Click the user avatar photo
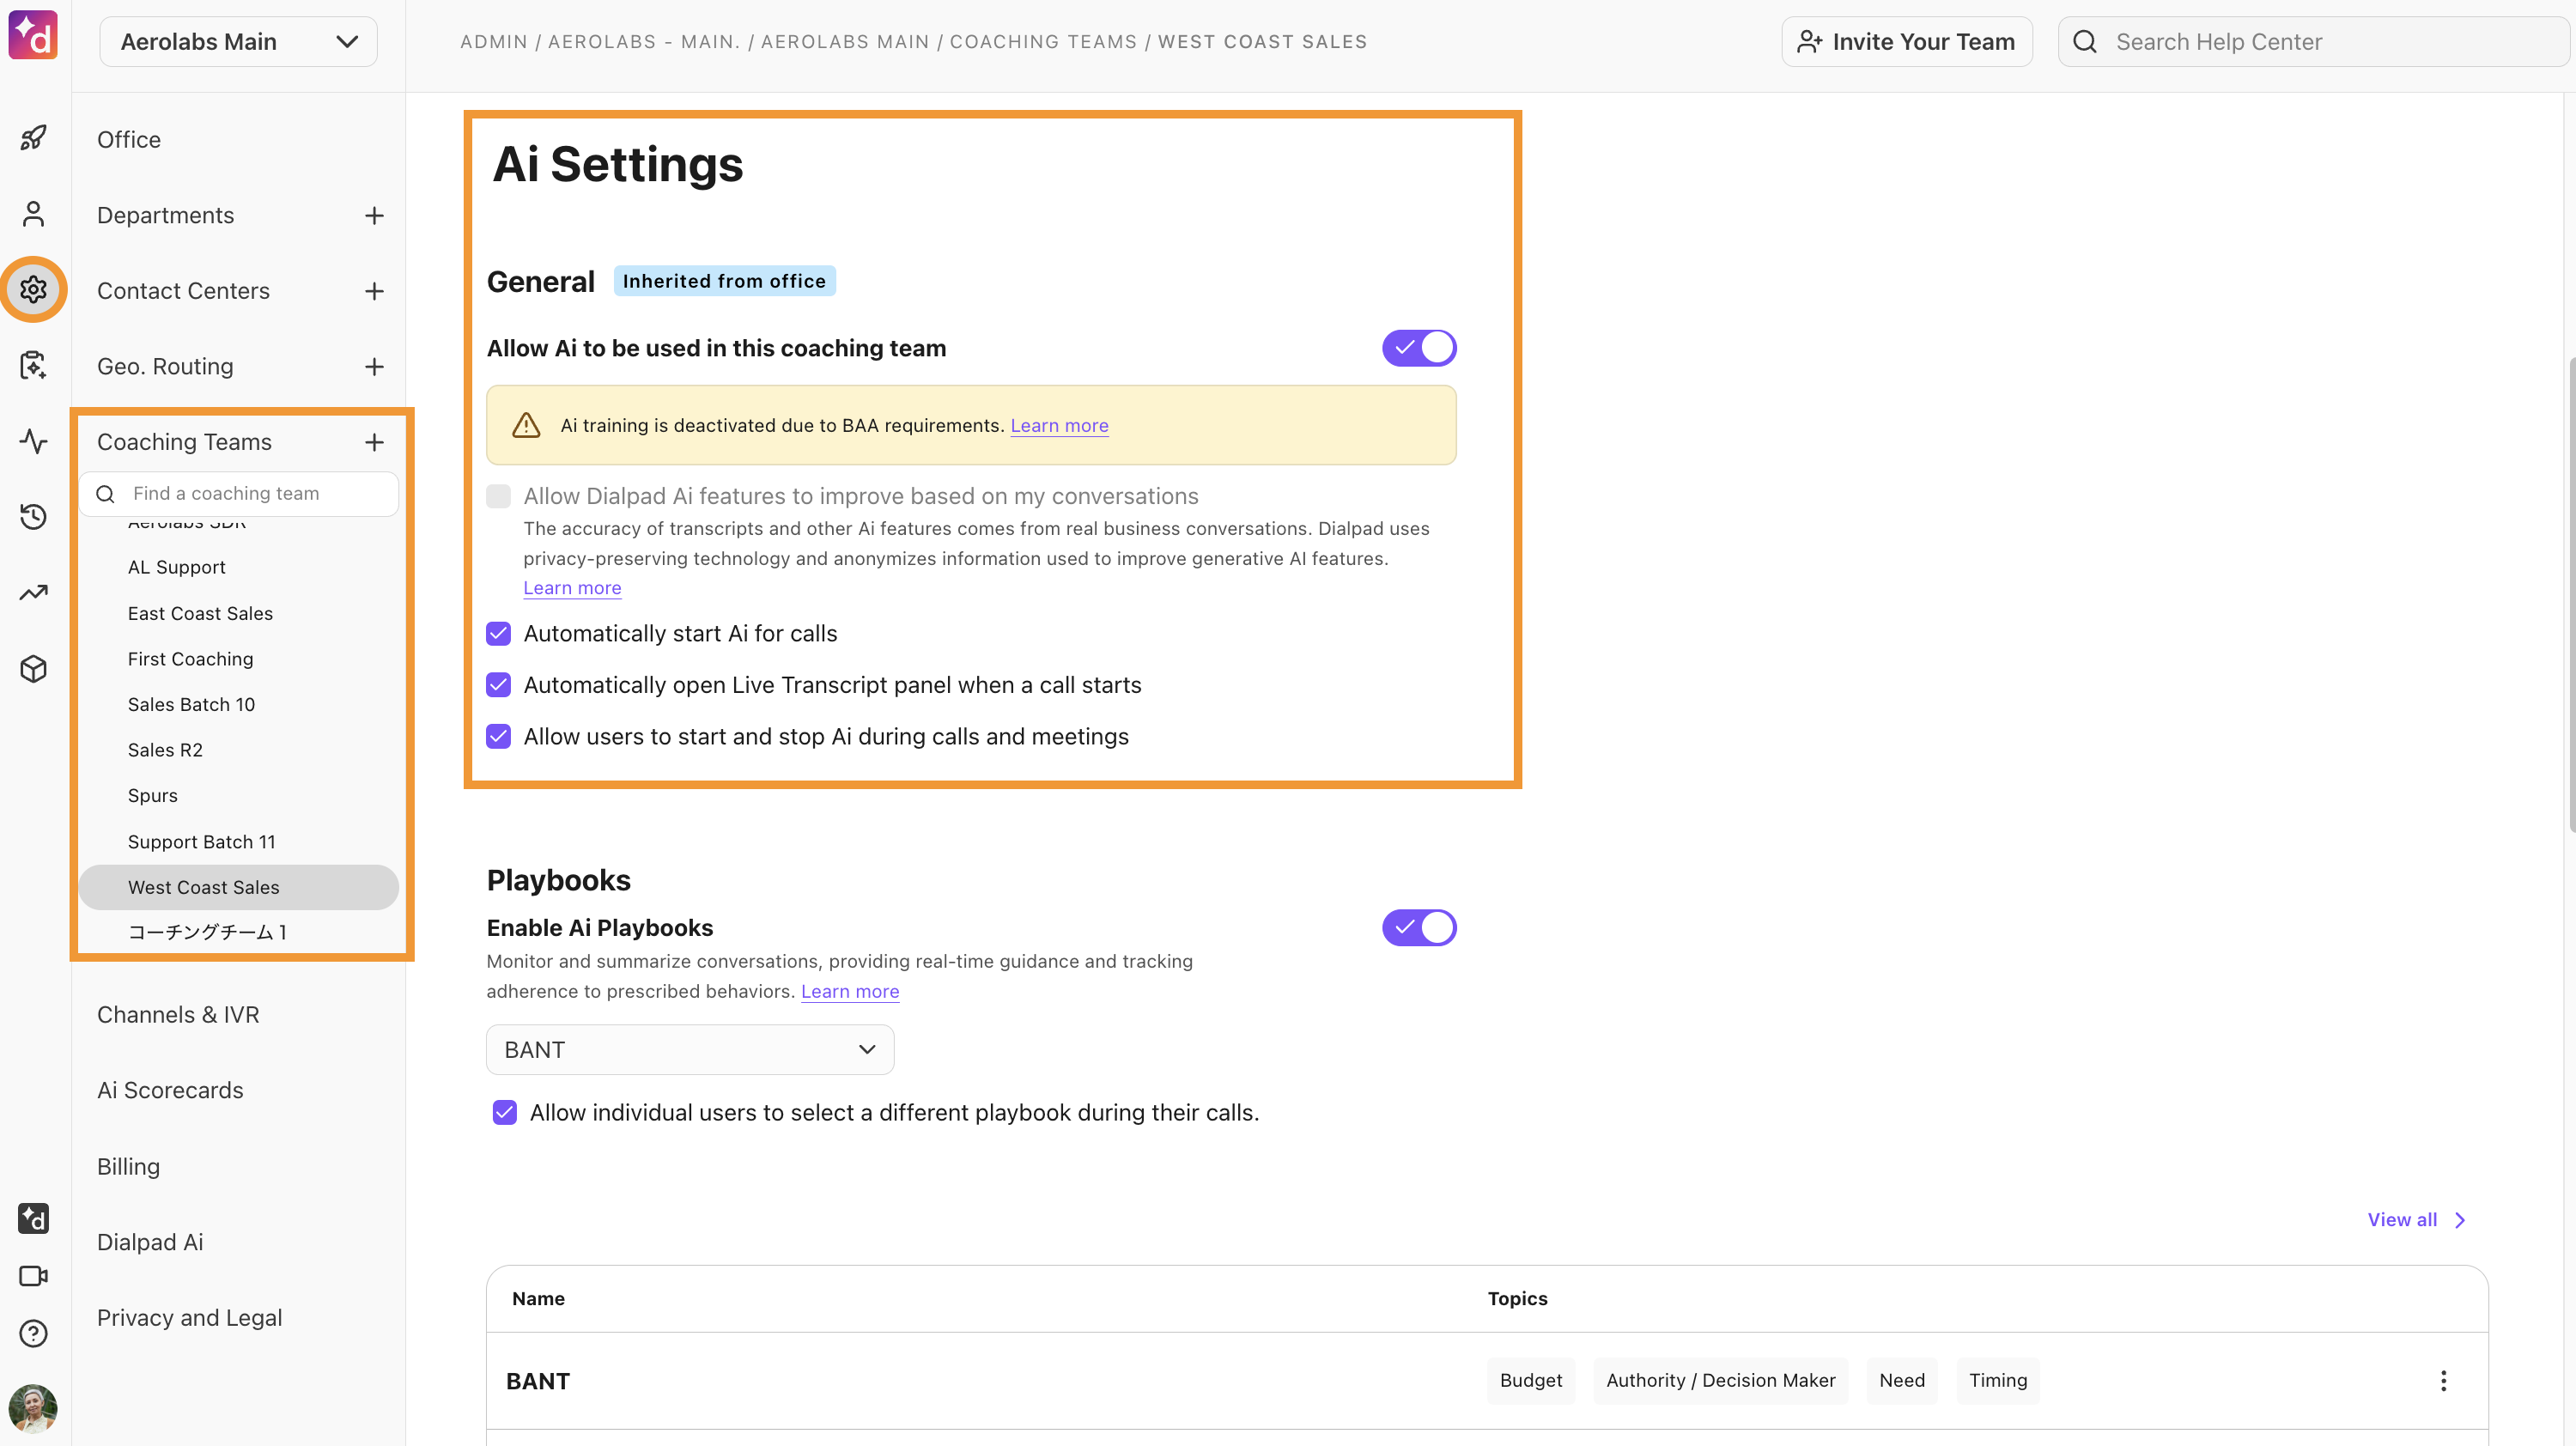 pos(33,1409)
